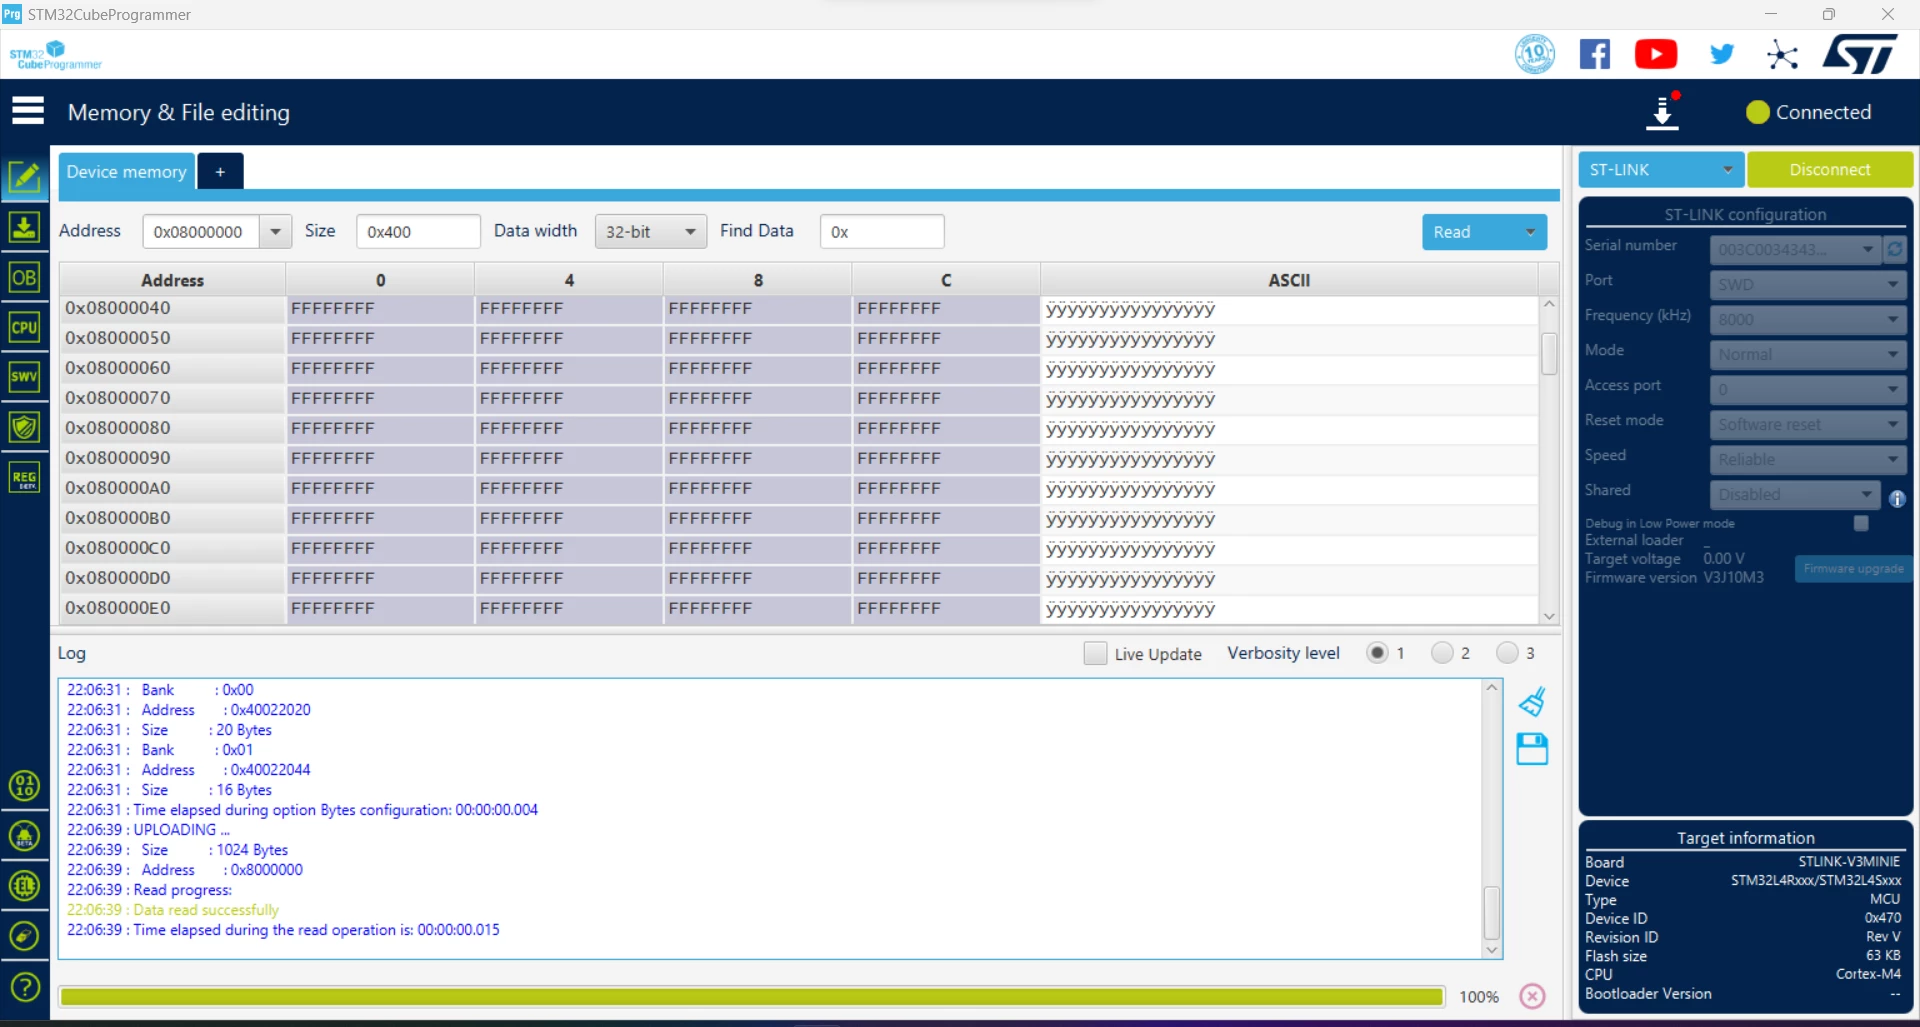Image resolution: width=1920 pixels, height=1027 pixels.
Task: Open the Erasing & Programming sidebar icon
Action: click(x=24, y=227)
